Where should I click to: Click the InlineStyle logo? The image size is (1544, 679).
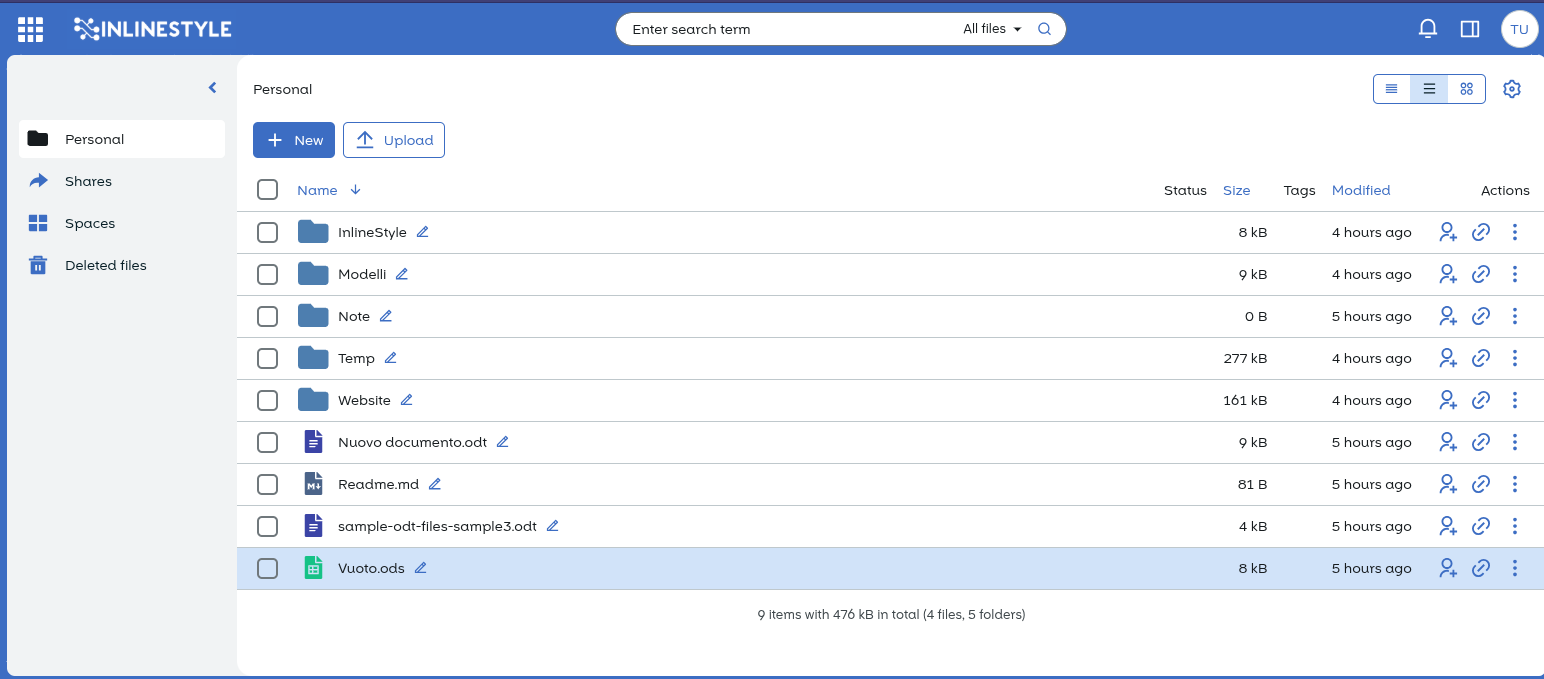[153, 29]
